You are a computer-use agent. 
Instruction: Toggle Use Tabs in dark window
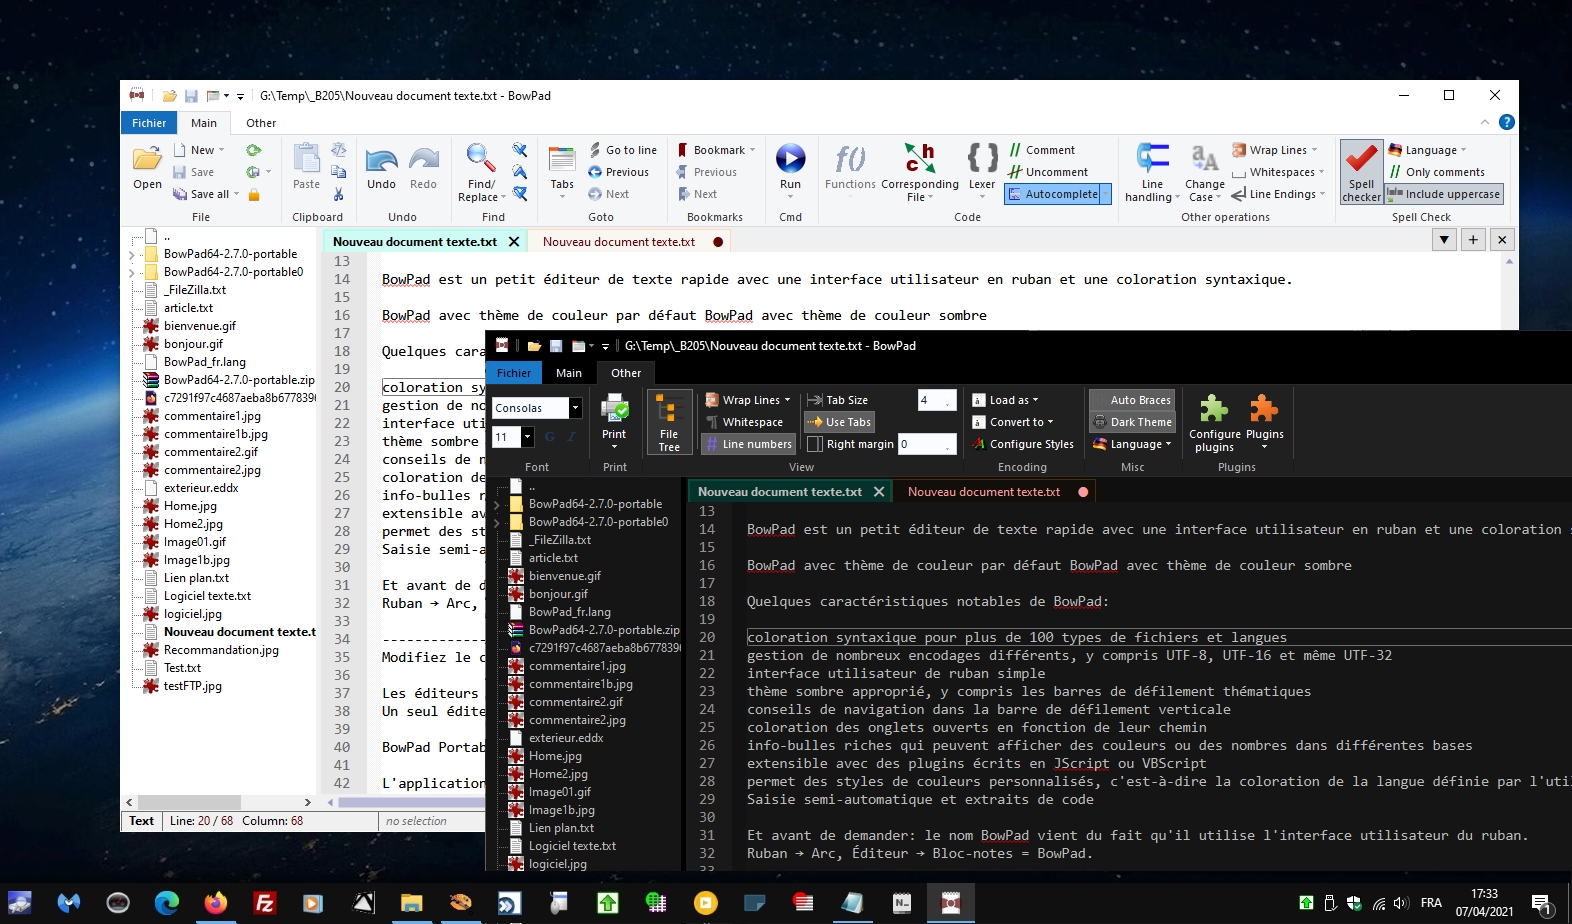[x=839, y=422]
